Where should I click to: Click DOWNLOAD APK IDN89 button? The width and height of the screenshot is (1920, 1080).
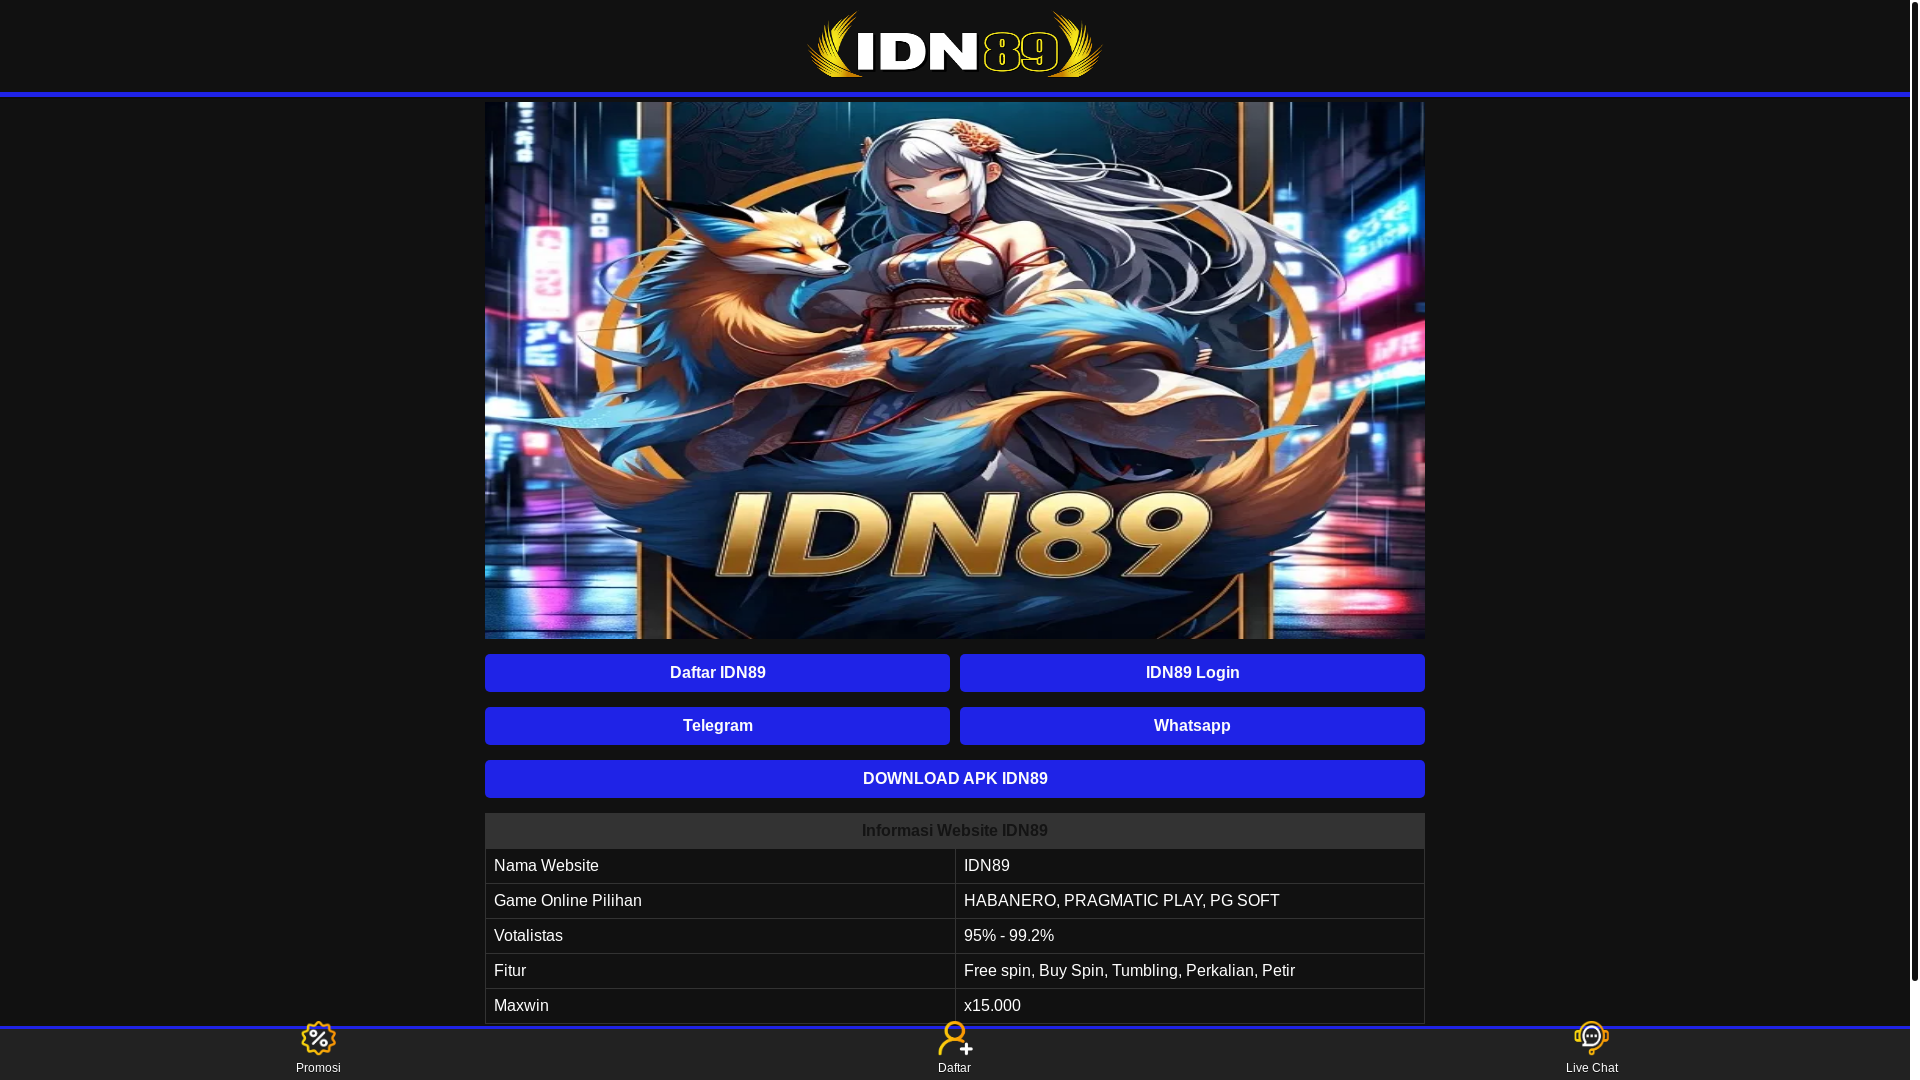click(955, 779)
